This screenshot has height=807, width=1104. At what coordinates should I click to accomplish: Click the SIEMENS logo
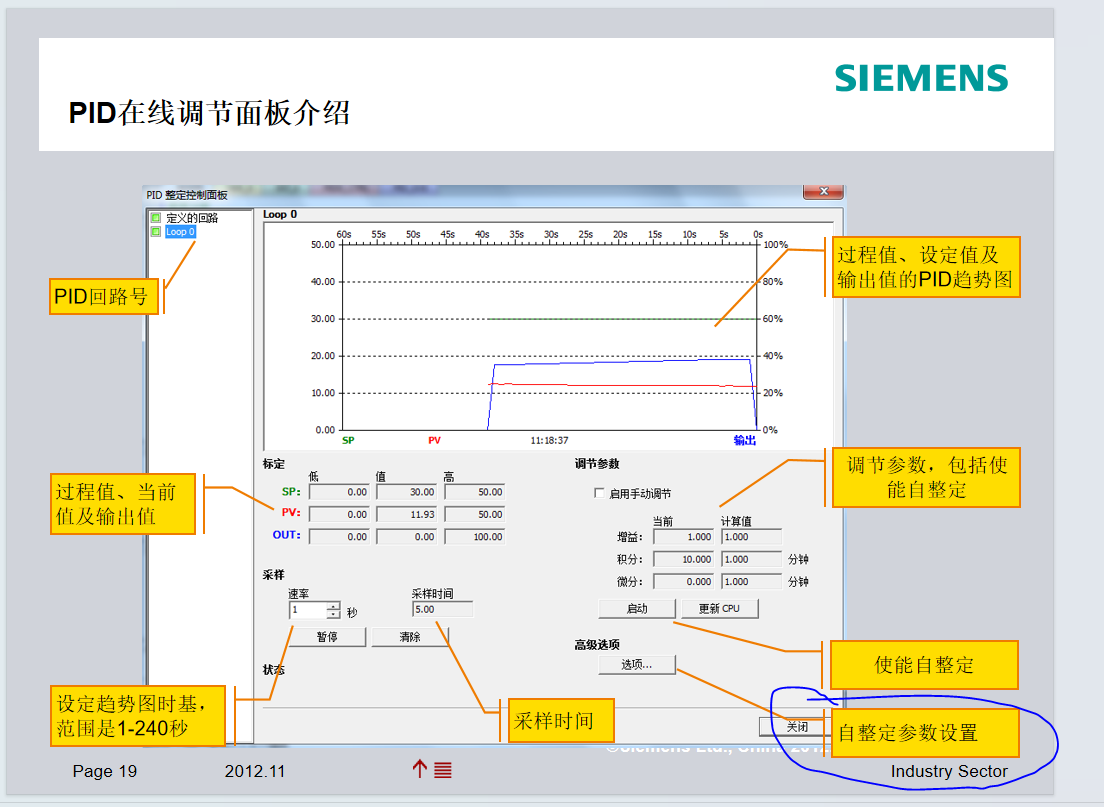click(921, 79)
